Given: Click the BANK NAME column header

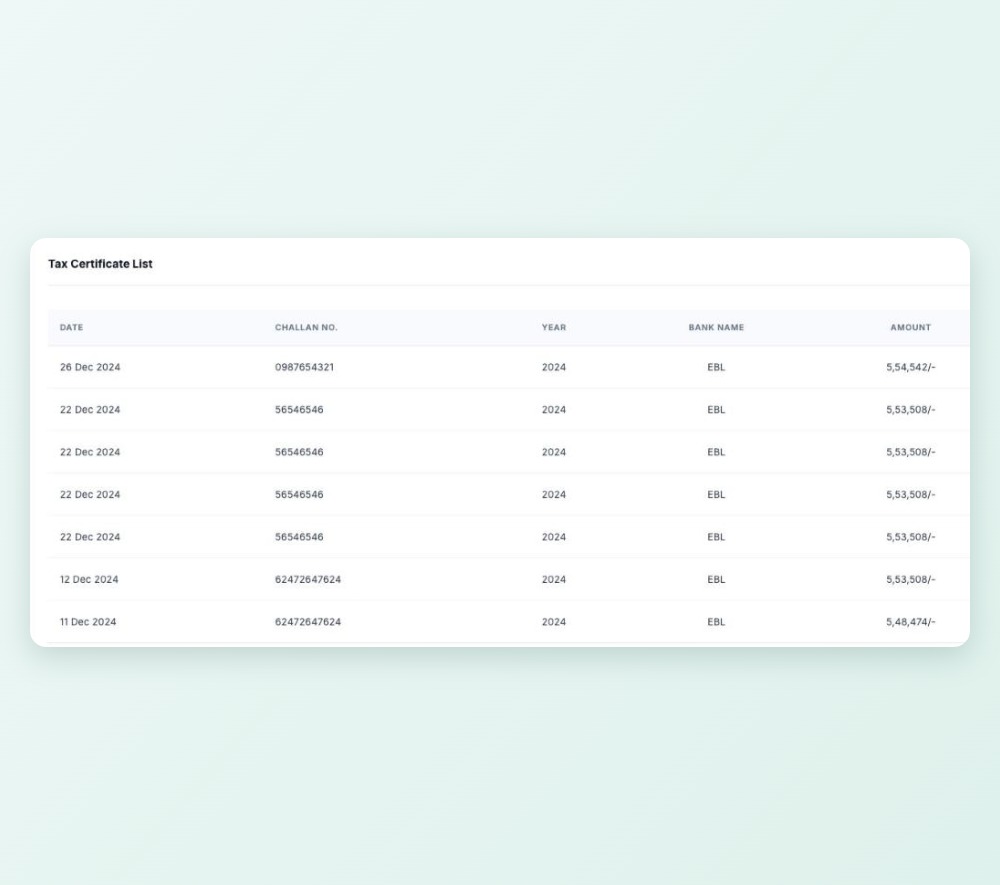Looking at the screenshot, I should pos(716,328).
